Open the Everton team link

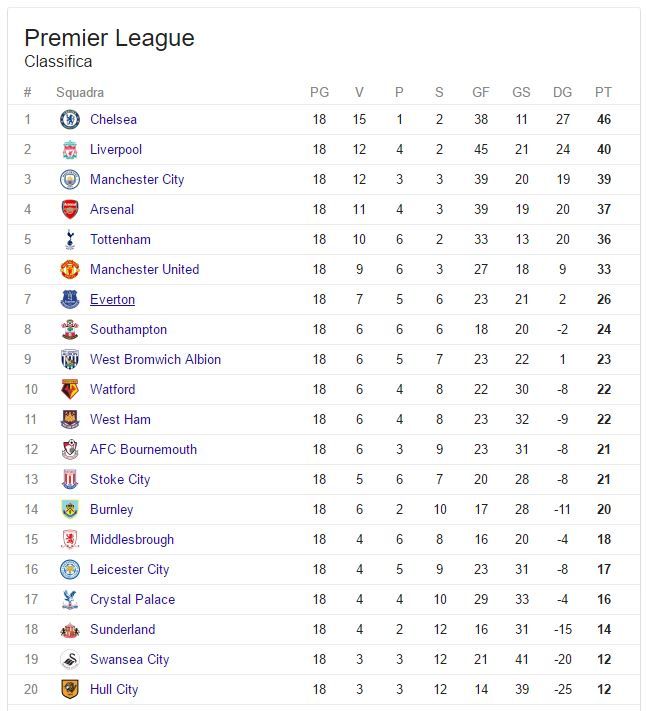(112, 299)
